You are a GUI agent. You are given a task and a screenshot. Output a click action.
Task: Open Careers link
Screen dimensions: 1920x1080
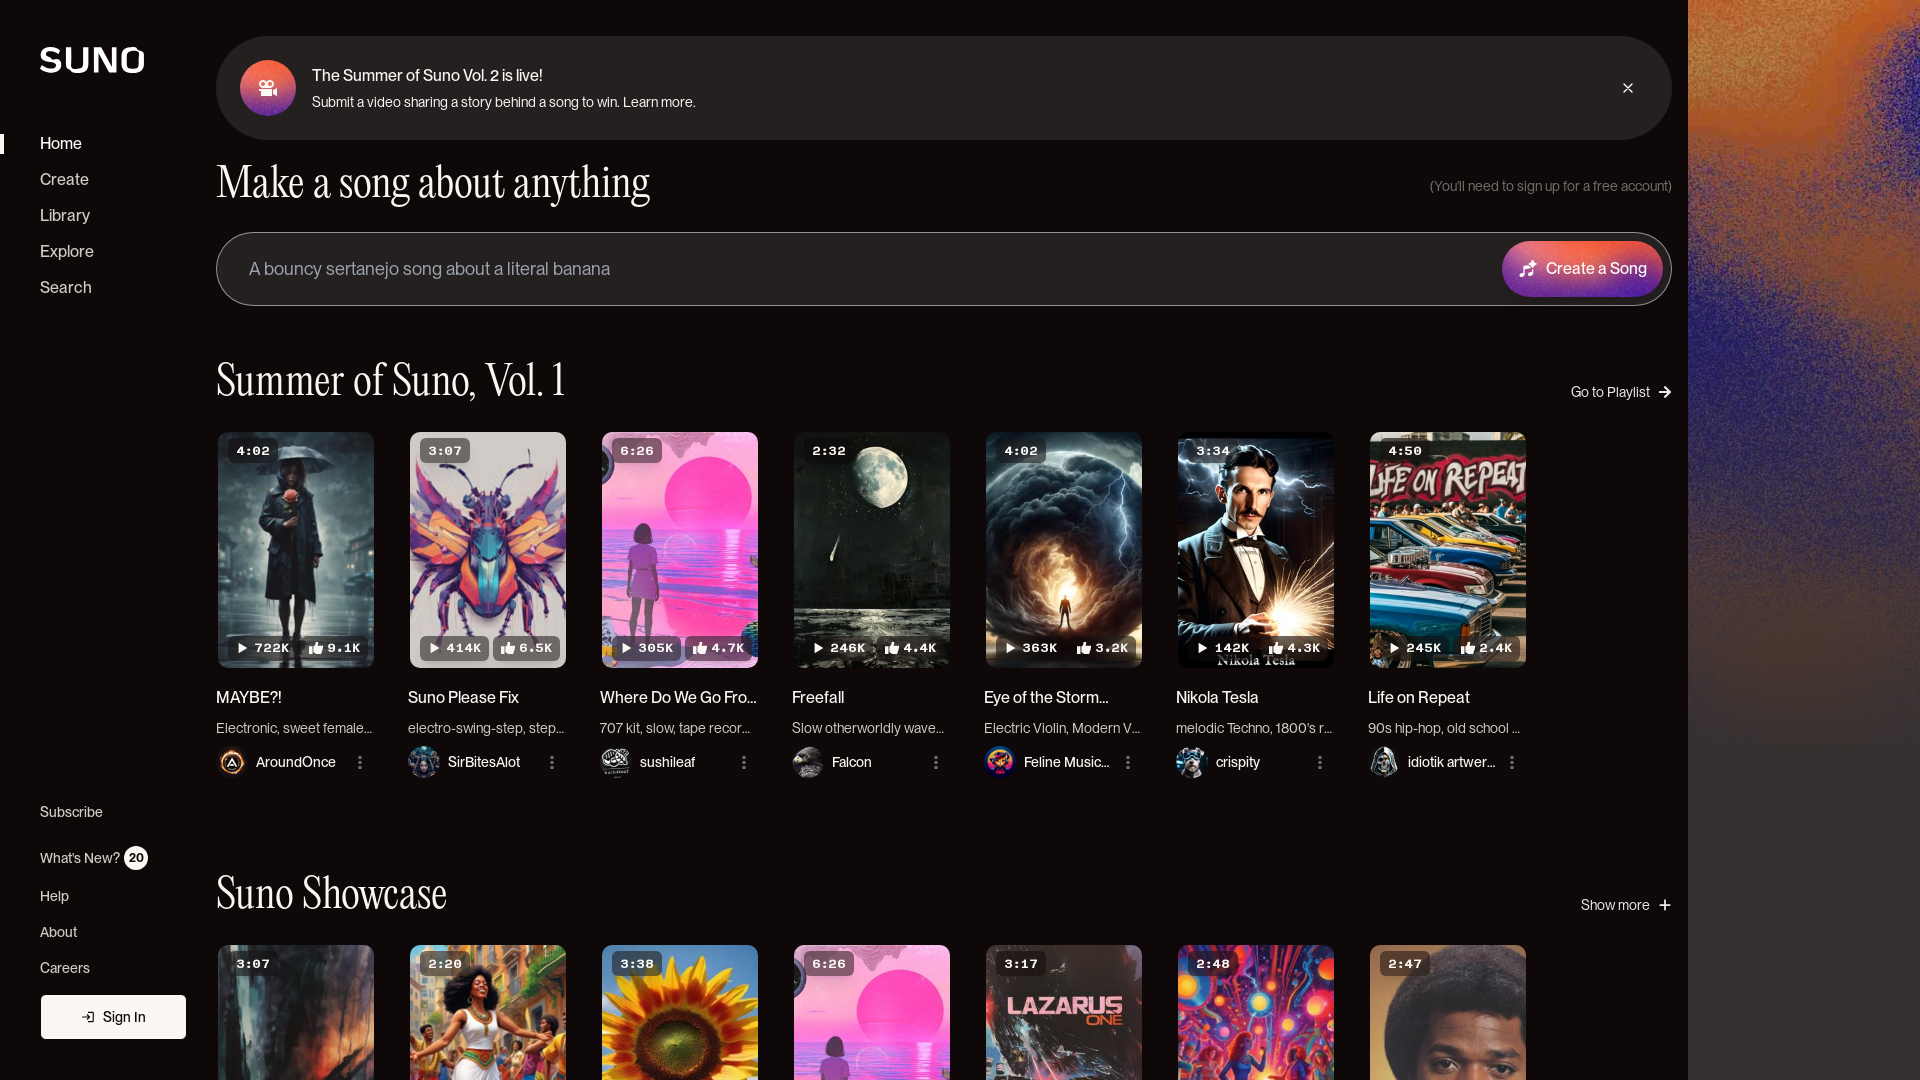[65, 968]
